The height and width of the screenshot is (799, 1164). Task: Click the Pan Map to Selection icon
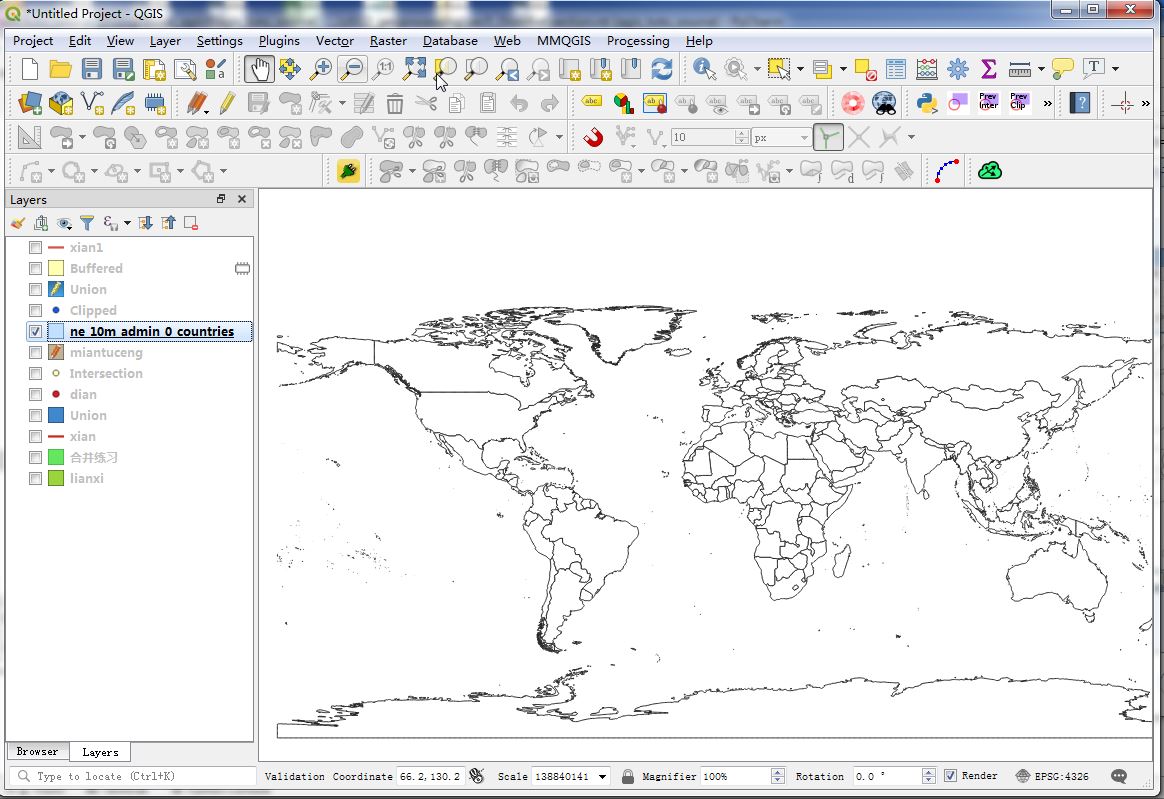coord(290,69)
